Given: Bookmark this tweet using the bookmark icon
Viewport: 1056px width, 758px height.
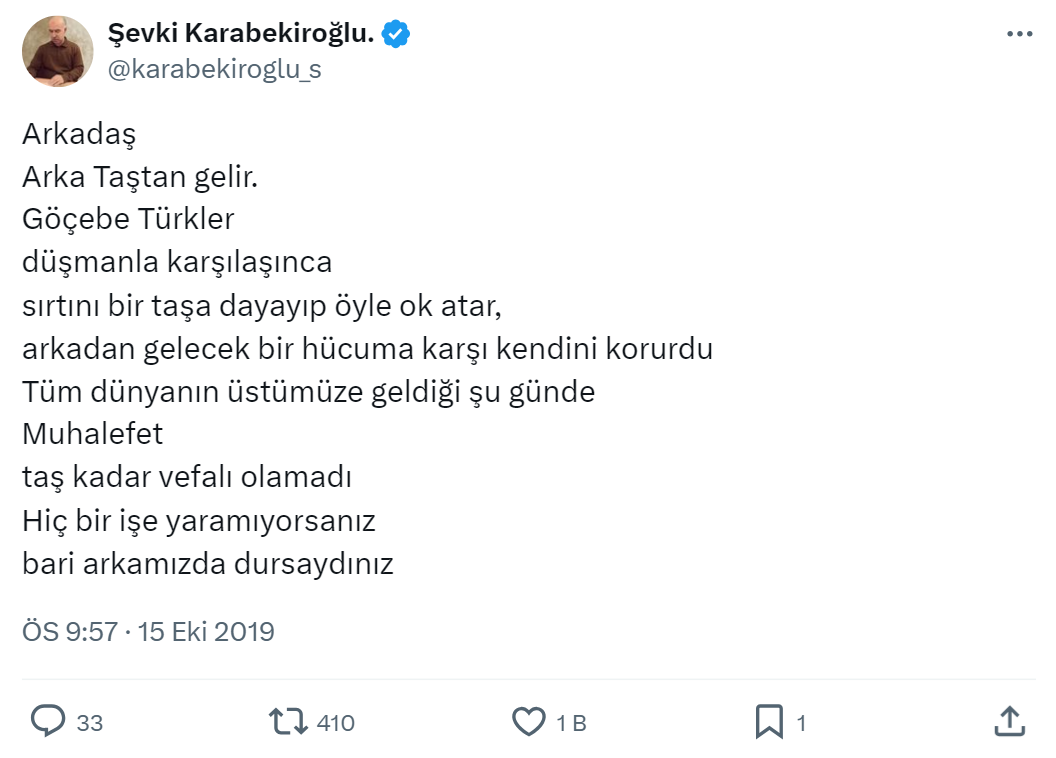Looking at the screenshot, I should (x=769, y=721).
